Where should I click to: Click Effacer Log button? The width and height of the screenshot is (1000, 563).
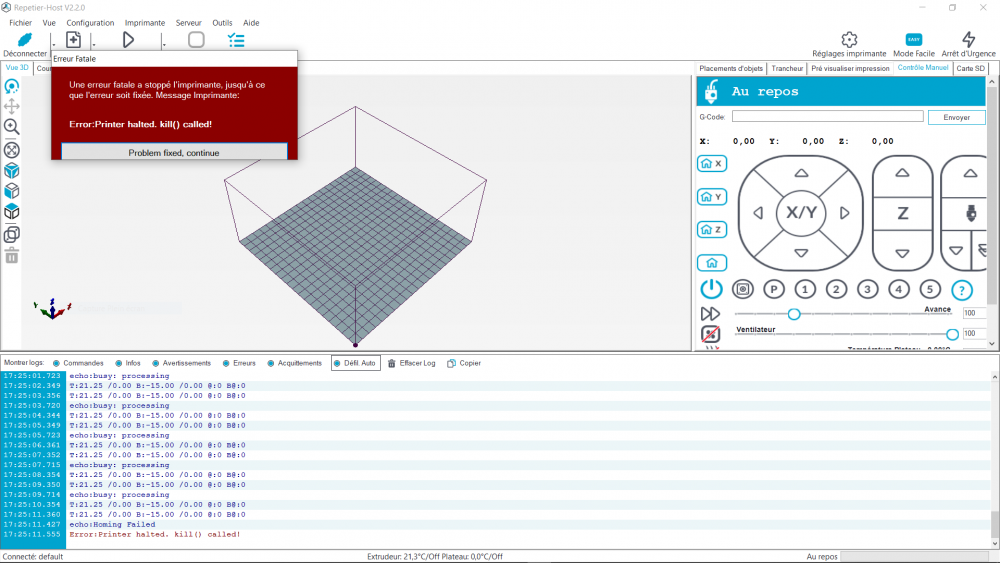pyautogui.click(x=411, y=363)
